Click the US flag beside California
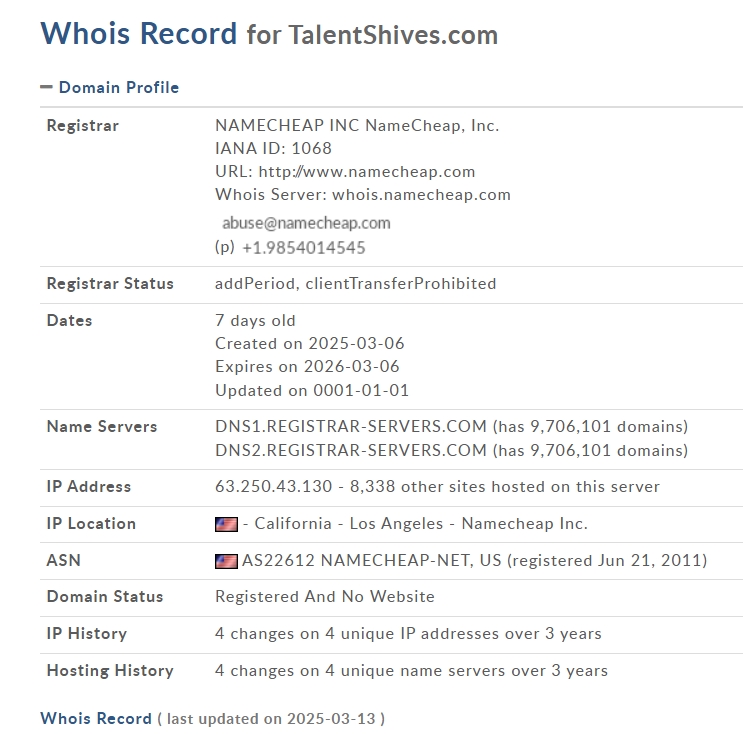Viewport: 743px width, 734px height. [x=226, y=524]
